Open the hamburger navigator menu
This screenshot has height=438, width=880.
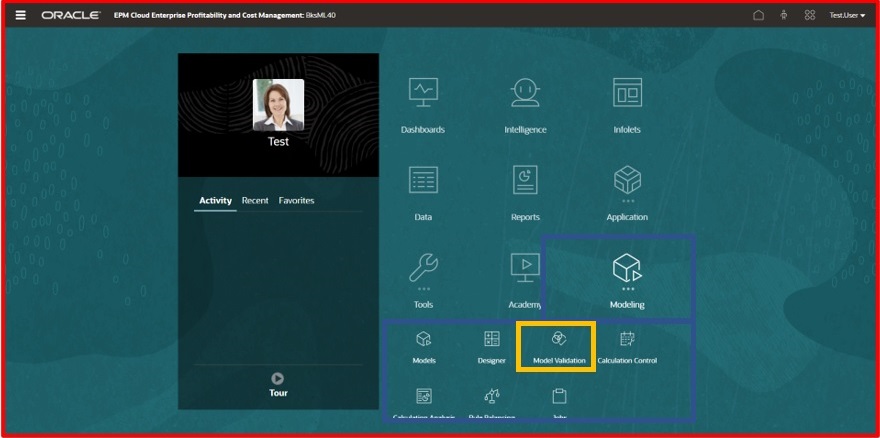tap(20, 15)
